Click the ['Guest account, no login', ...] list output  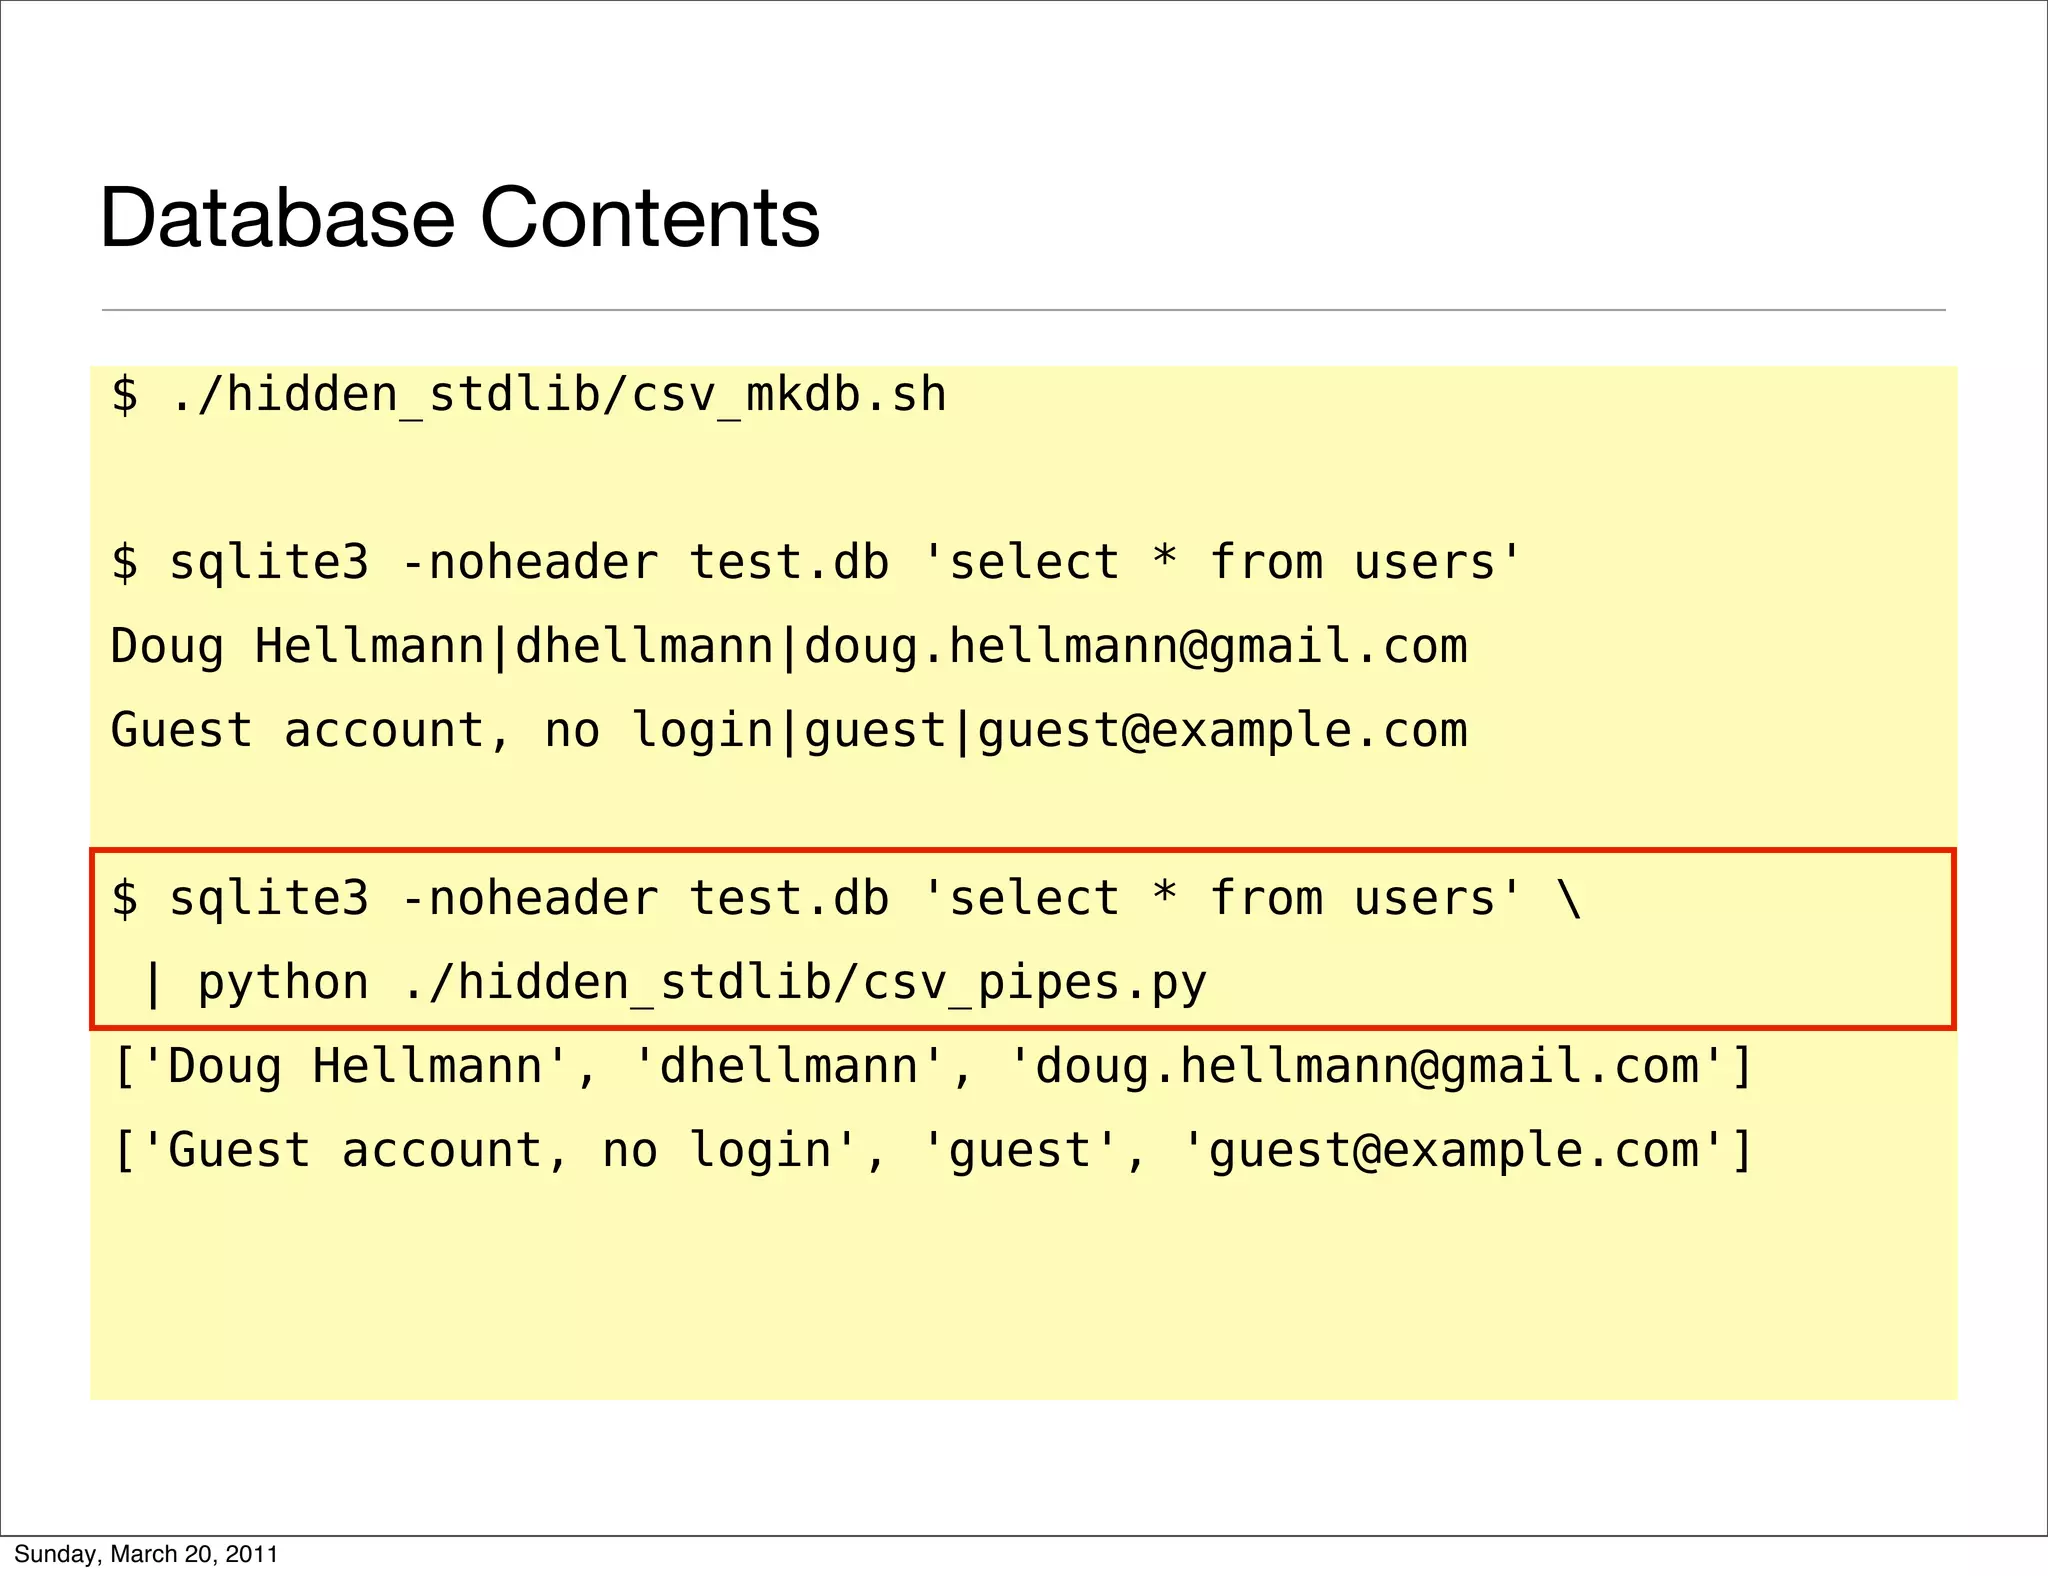933,1151
